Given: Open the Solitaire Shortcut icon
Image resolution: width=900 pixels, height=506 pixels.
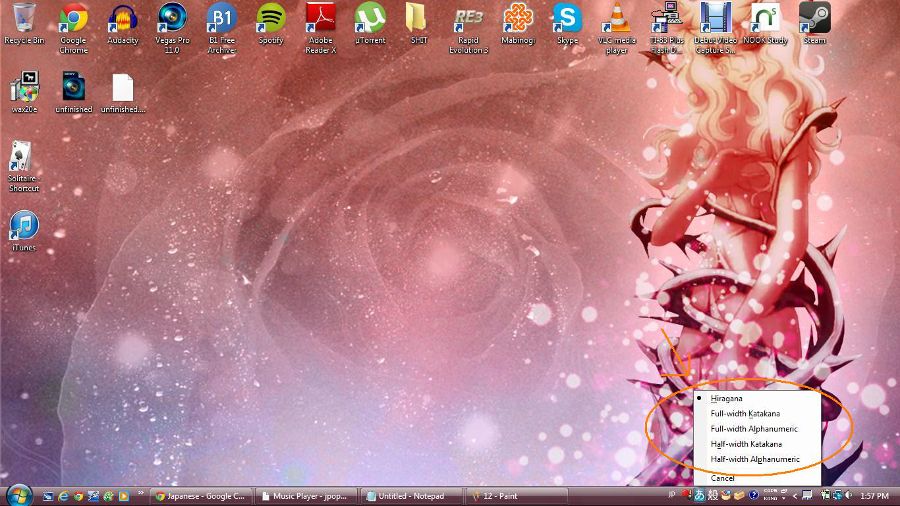Looking at the screenshot, I should [x=23, y=158].
